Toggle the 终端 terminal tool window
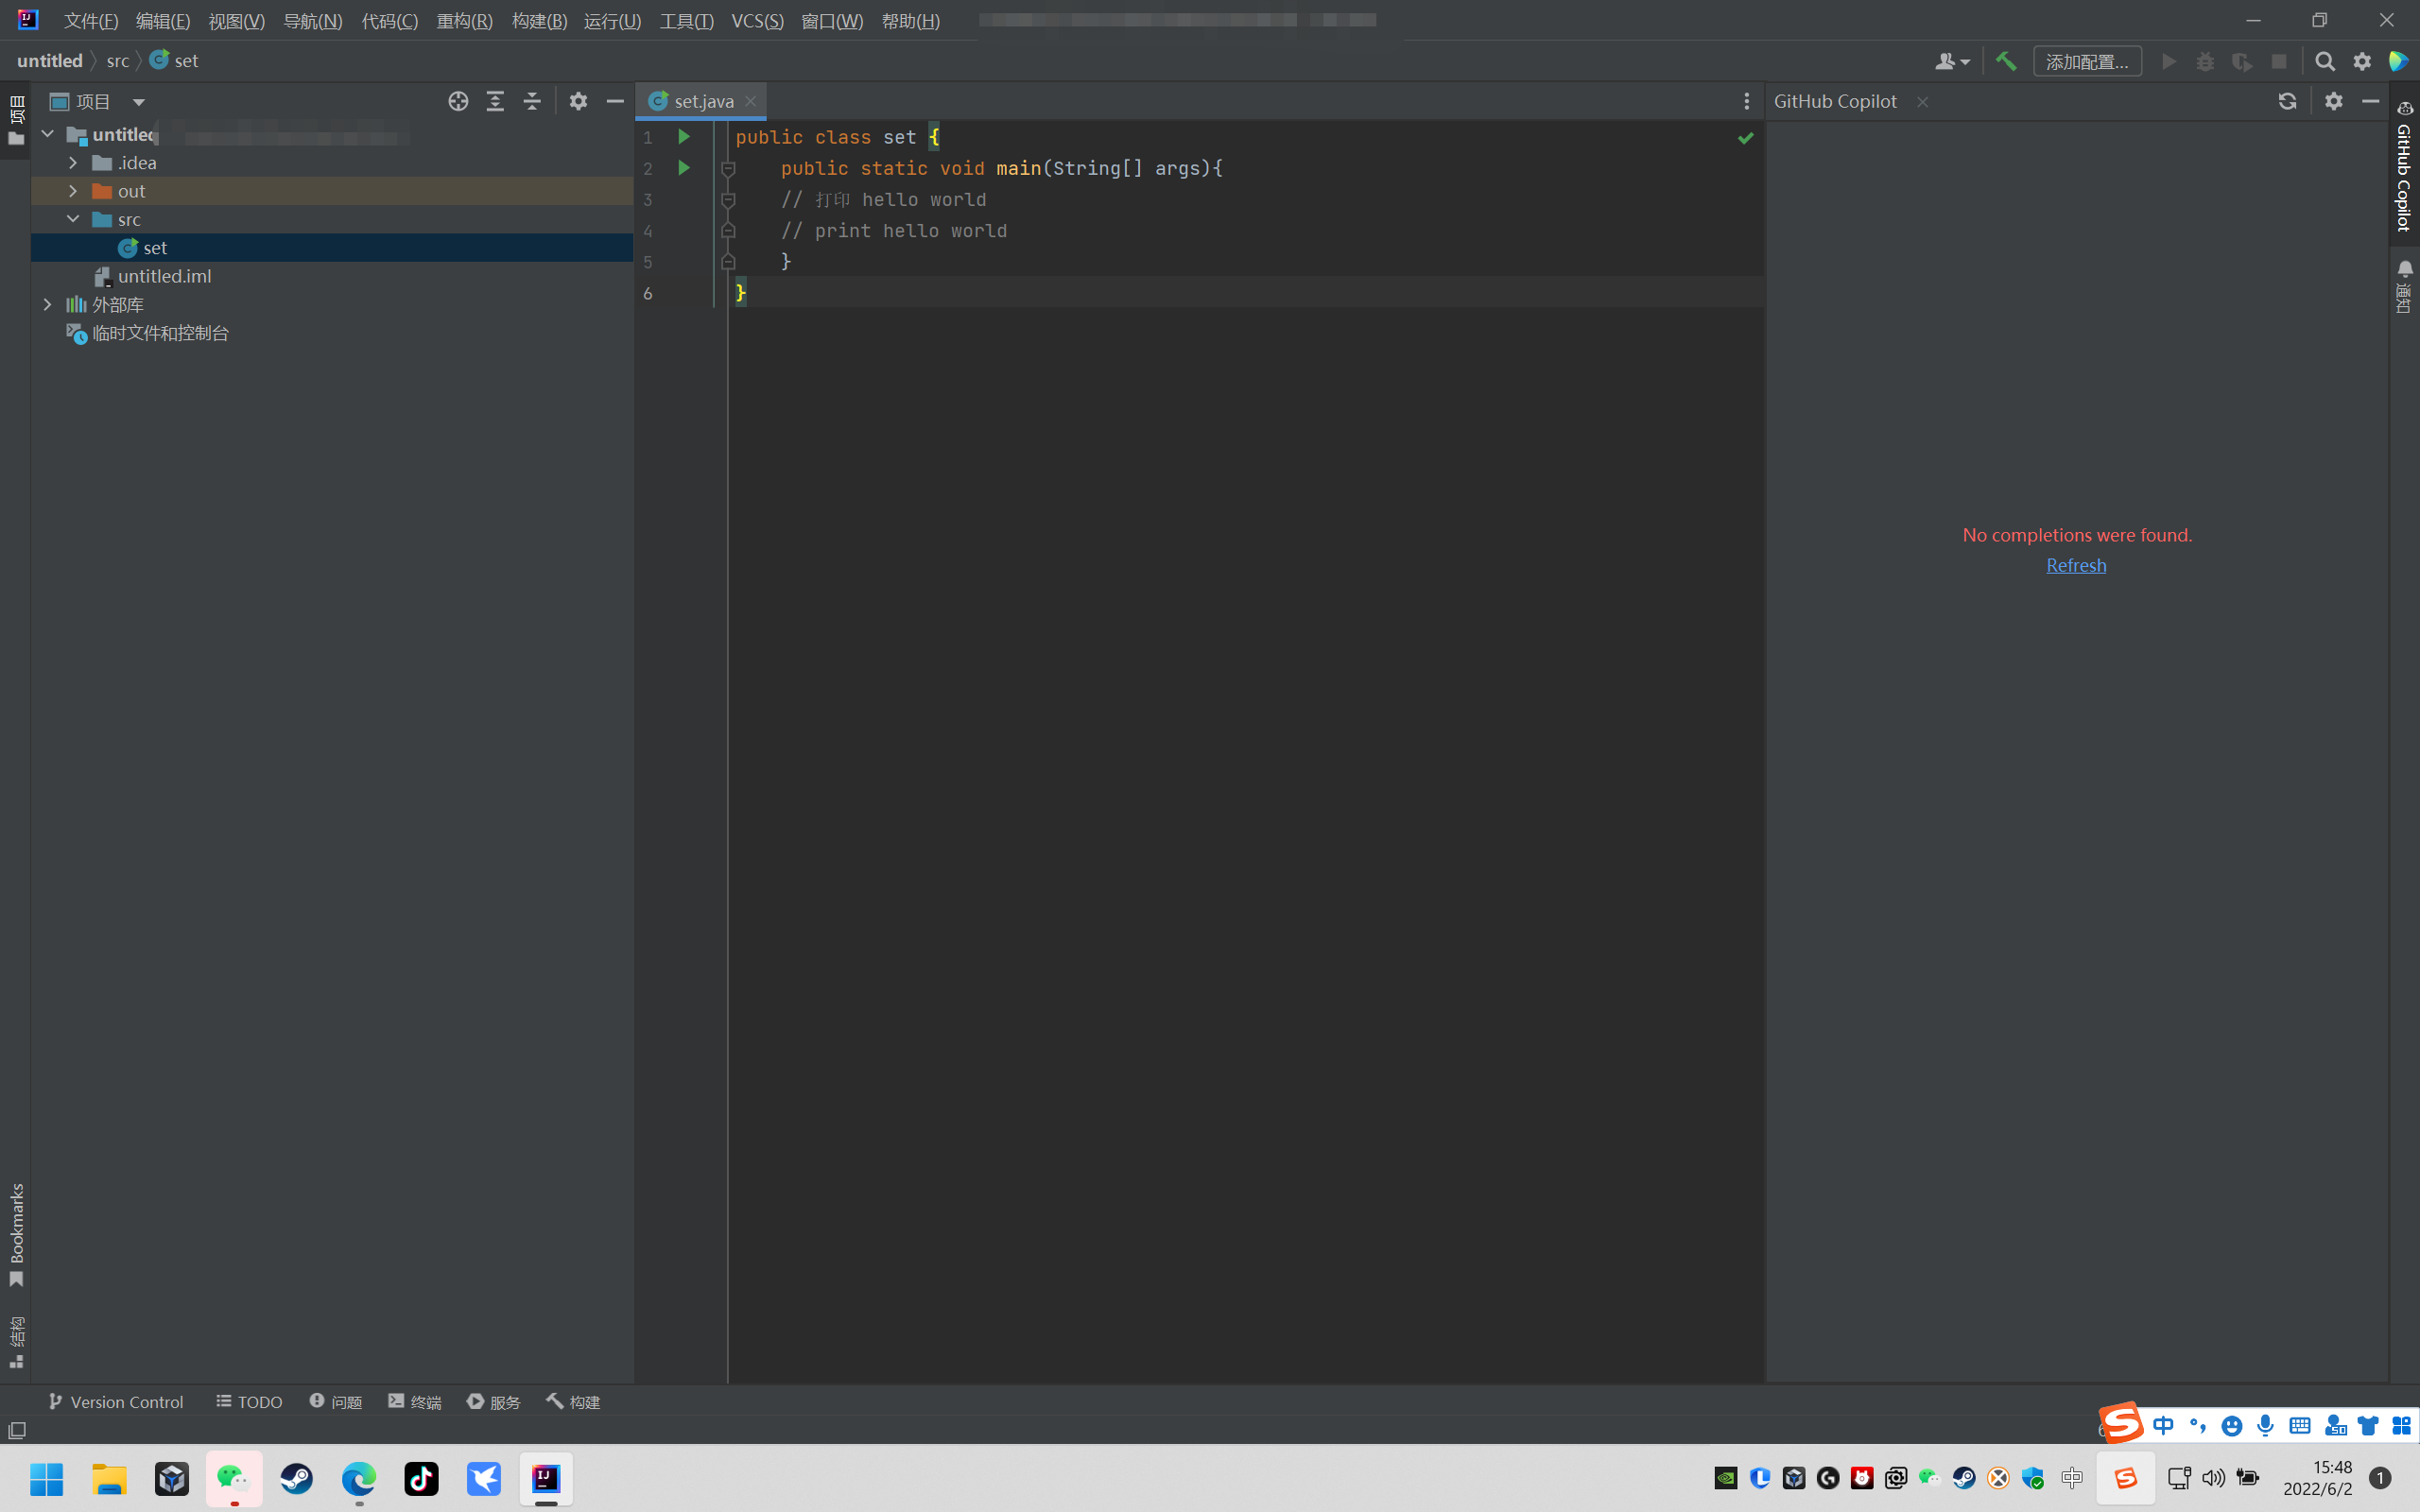The width and height of the screenshot is (2420, 1512). pyautogui.click(x=414, y=1401)
